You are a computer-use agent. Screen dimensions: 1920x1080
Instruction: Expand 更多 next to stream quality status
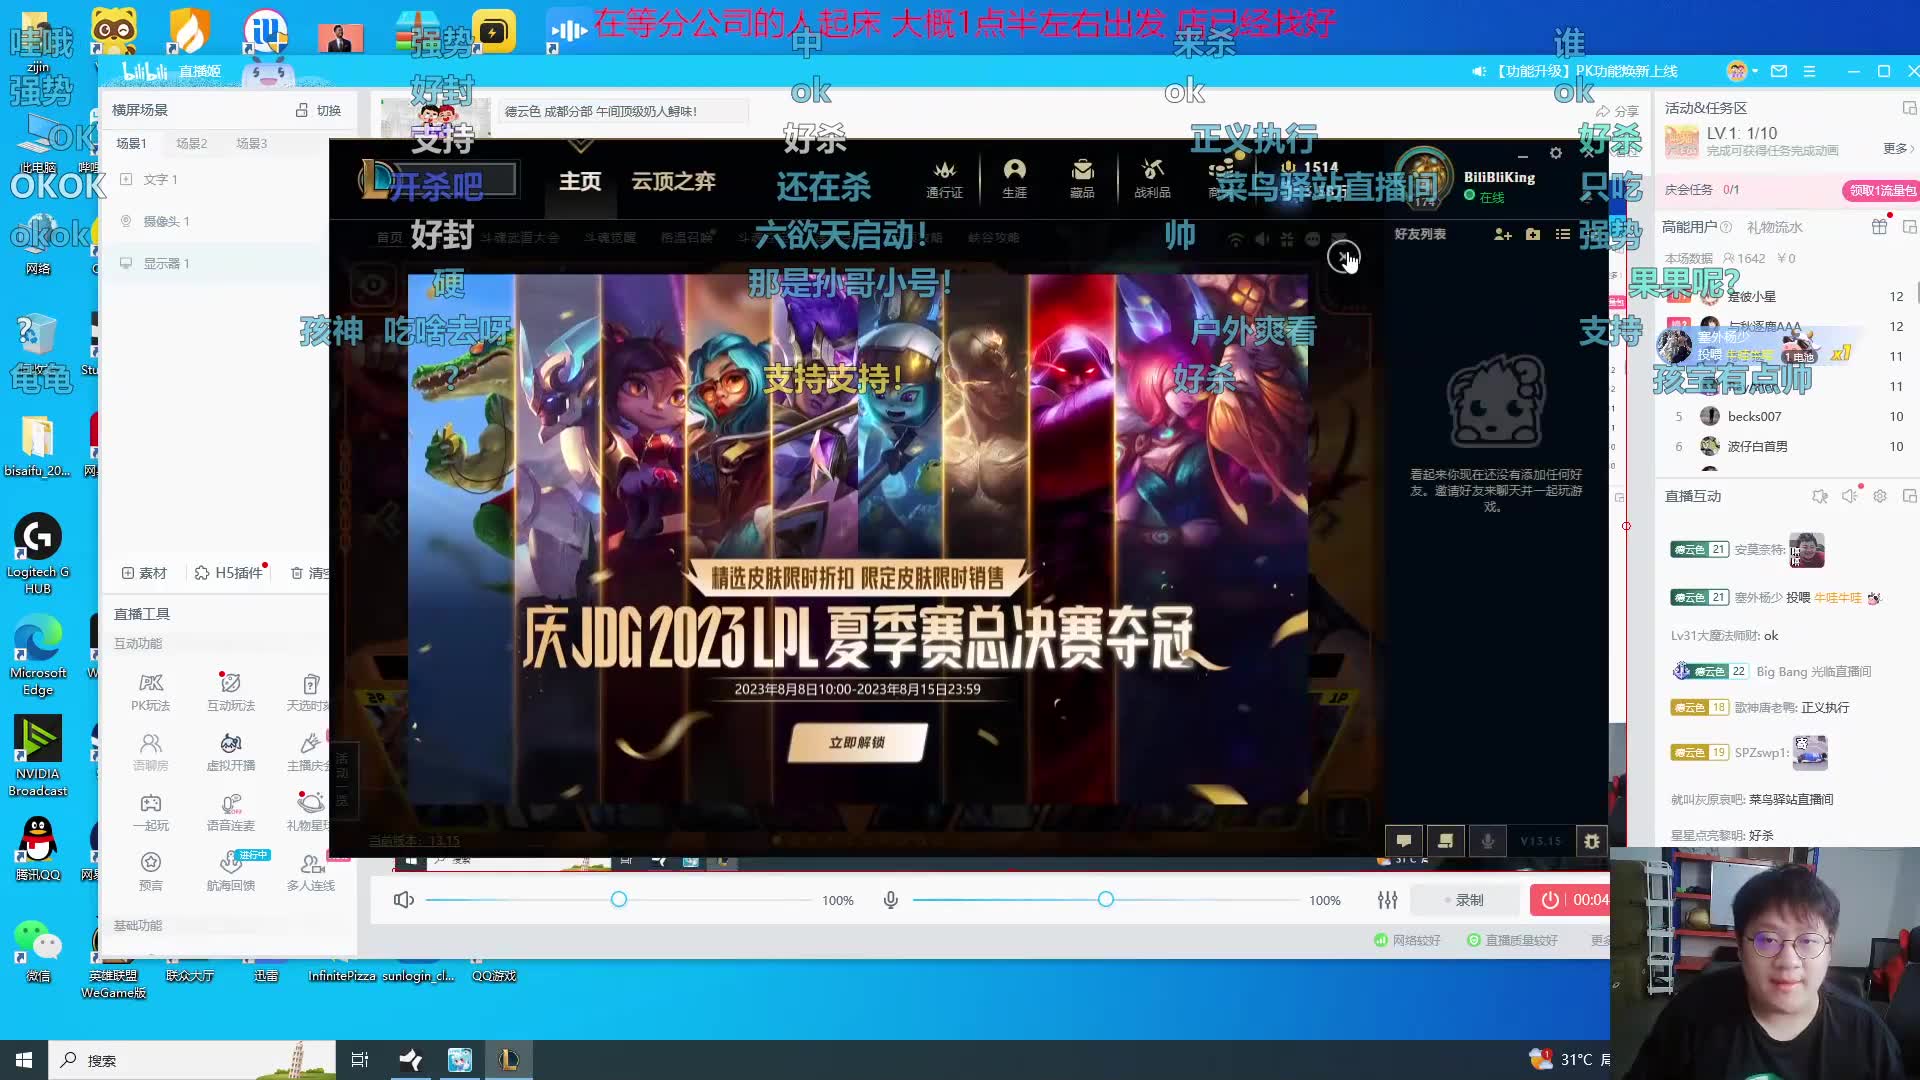pos(1600,940)
